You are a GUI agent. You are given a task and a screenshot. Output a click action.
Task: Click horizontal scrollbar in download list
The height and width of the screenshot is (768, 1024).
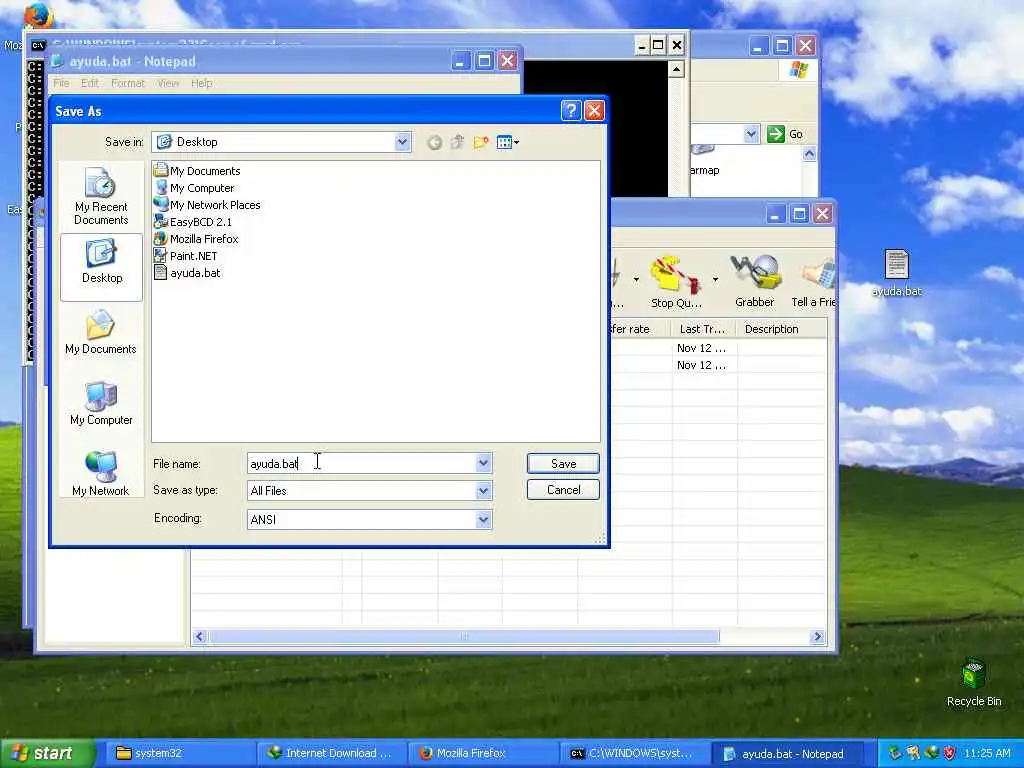464,637
